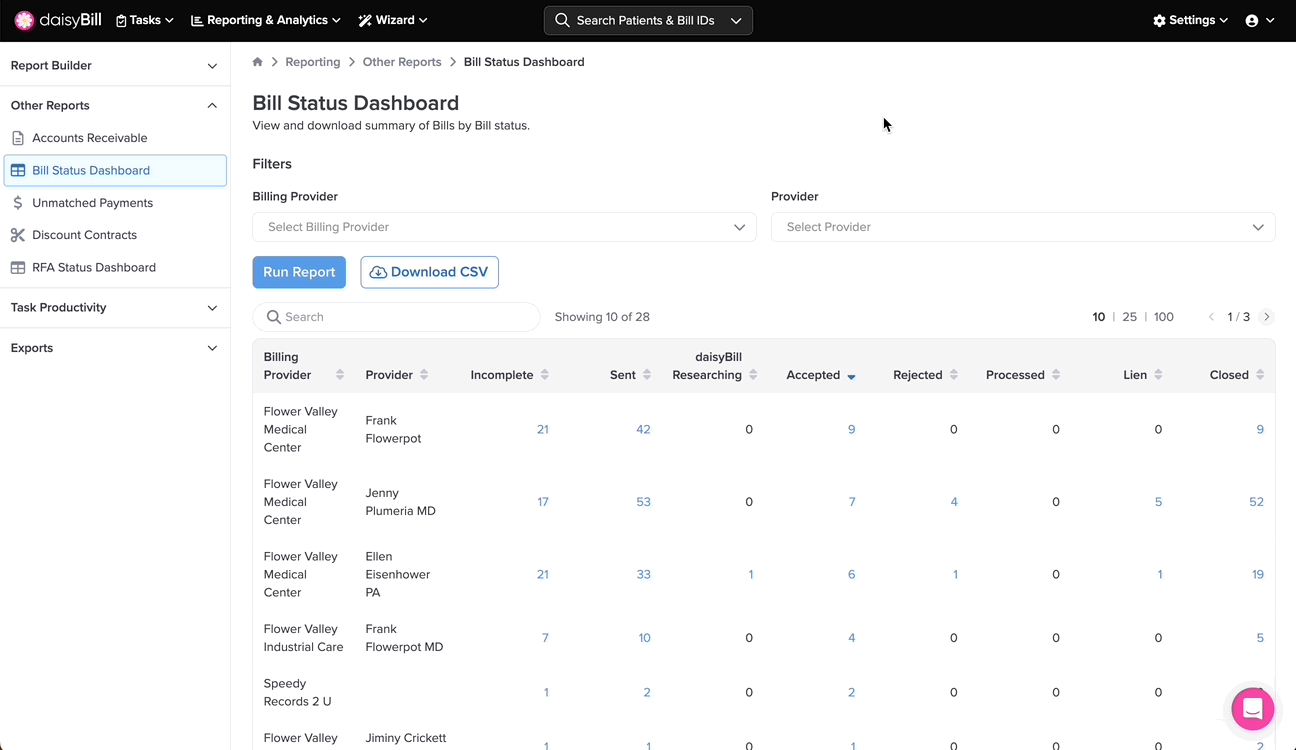The image size is (1296, 750).
Task: Go to next page arrow in pagination
Action: pyautogui.click(x=1267, y=317)
